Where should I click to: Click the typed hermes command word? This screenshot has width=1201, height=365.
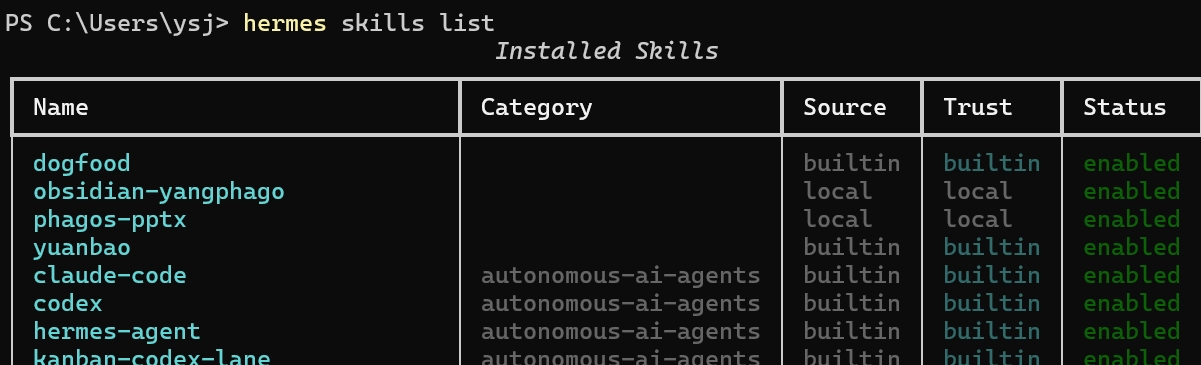[x=285, y=22]
